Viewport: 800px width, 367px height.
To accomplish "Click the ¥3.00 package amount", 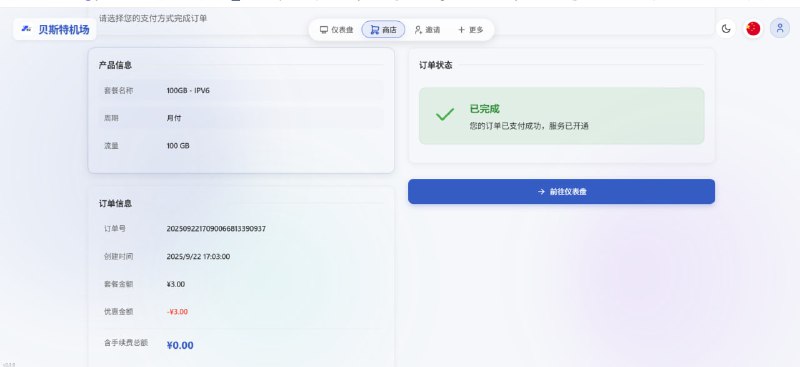I will point(176,284).
